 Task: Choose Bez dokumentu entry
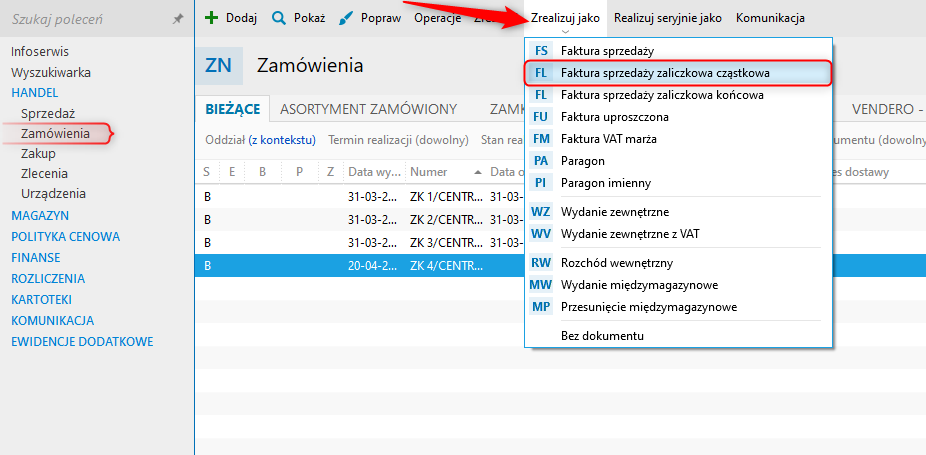[678, 336]
